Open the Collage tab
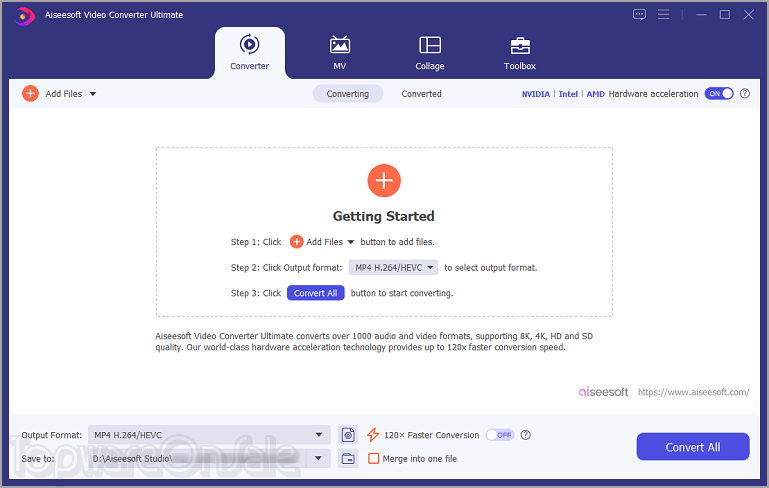 click(x=430, y=53)
